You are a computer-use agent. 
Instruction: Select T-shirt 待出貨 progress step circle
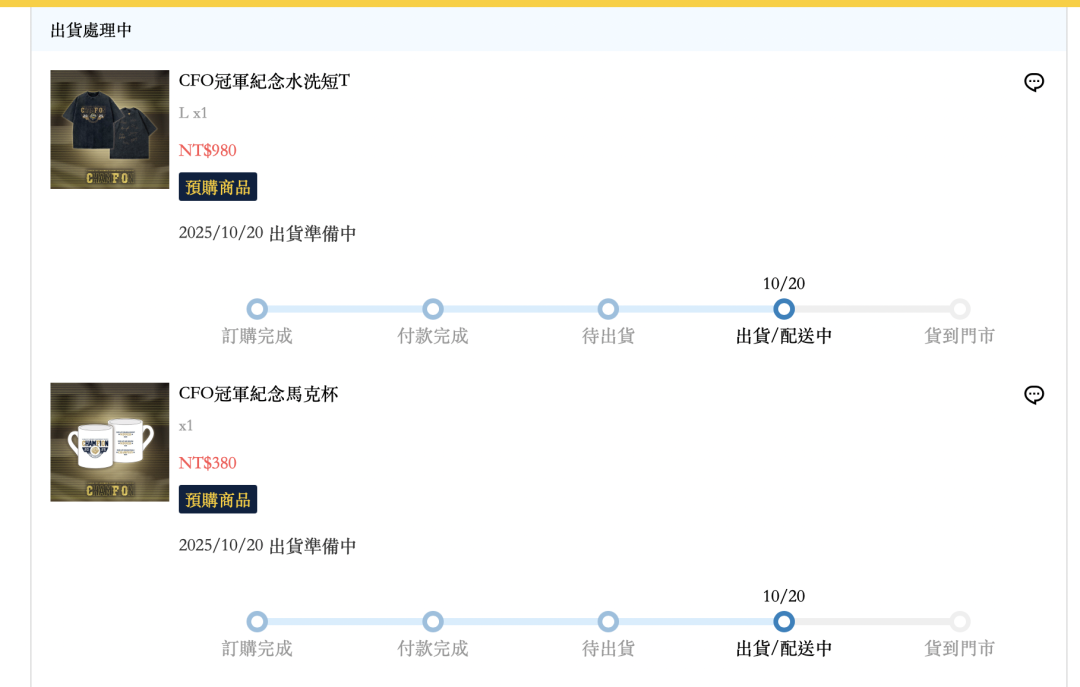coord(608,309)
